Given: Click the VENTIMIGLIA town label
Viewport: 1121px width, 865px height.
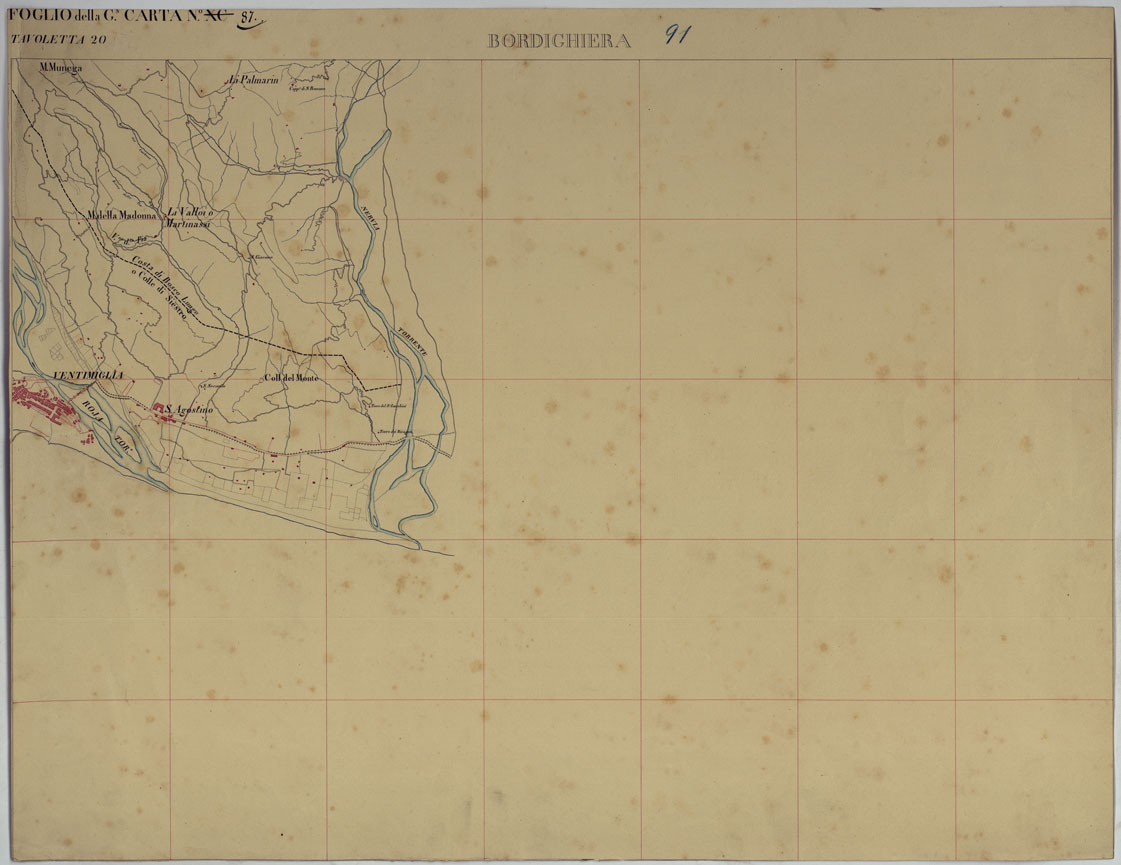Looking at the screenshot, I should click(88, 374).
